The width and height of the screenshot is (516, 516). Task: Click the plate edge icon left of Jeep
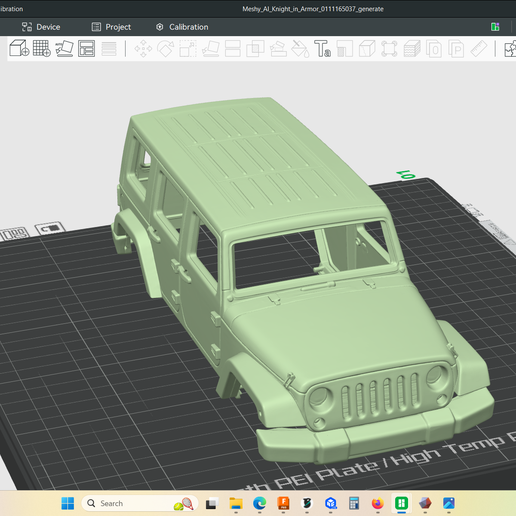pos(50,229)
